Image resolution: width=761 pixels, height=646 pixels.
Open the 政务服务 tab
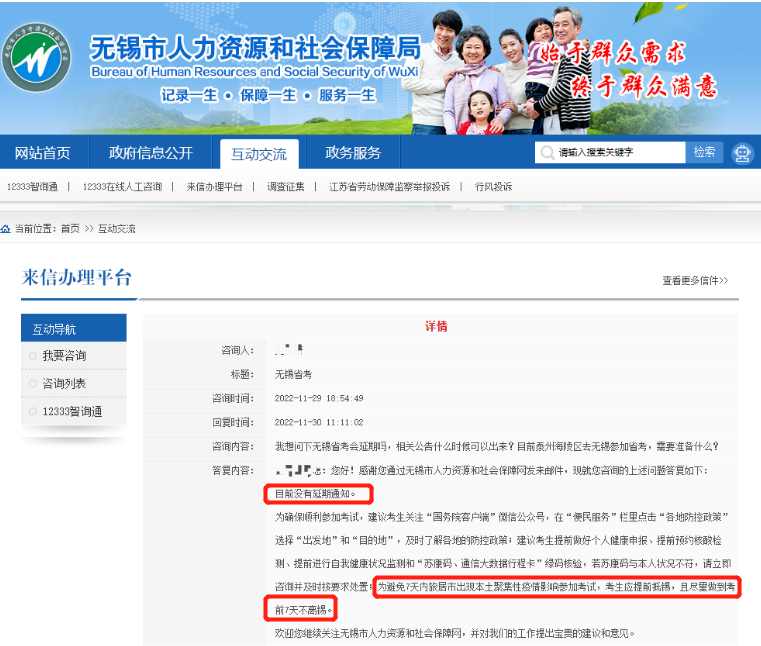click(x=353, y=153)
